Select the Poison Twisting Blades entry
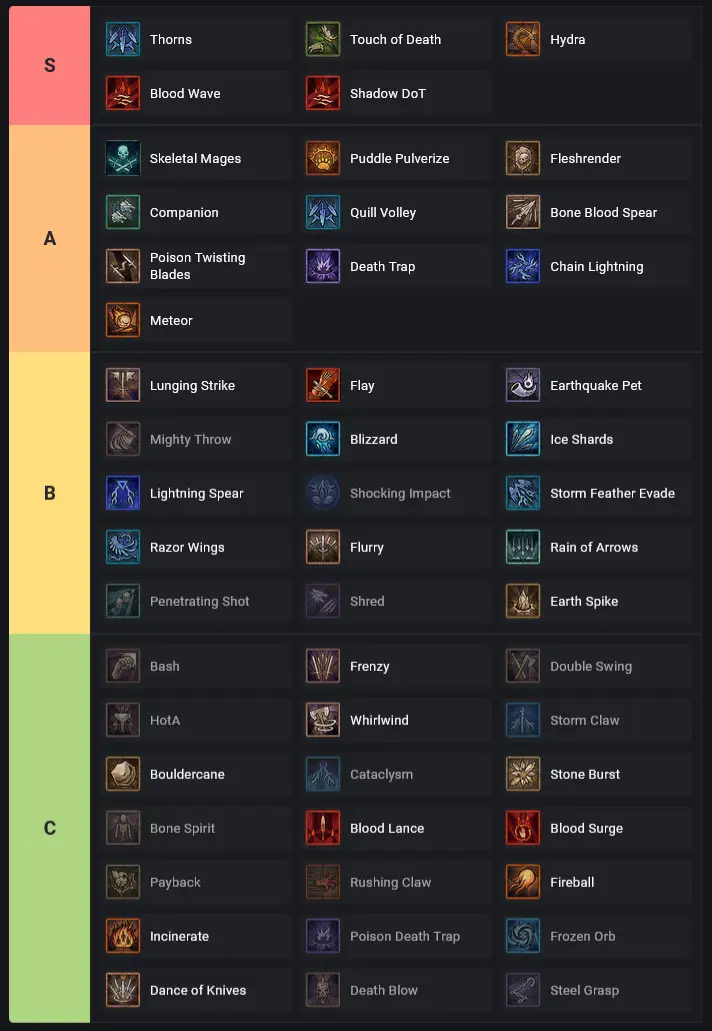Screen dimensions: 712x1031 [196, 266]
